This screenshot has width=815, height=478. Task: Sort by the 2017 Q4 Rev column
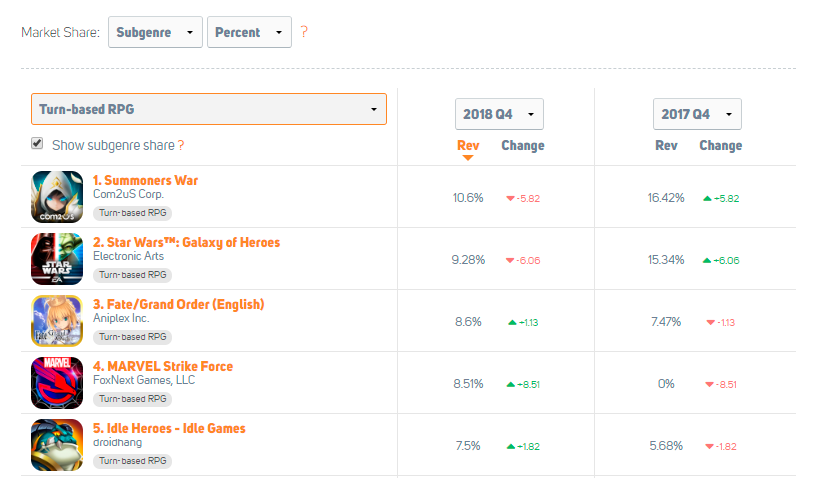pyautogui.click(x=666, y=145)
